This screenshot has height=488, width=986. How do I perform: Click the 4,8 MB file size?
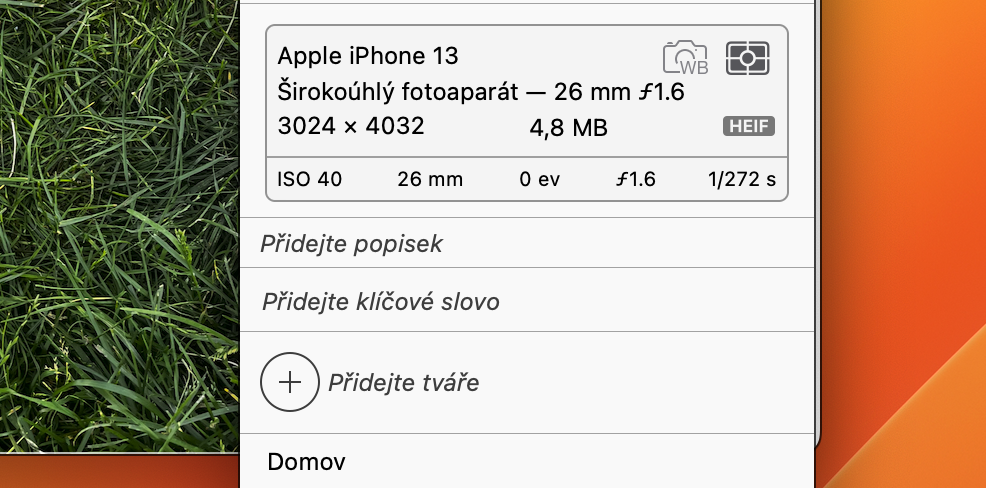(x=568, y=128)
